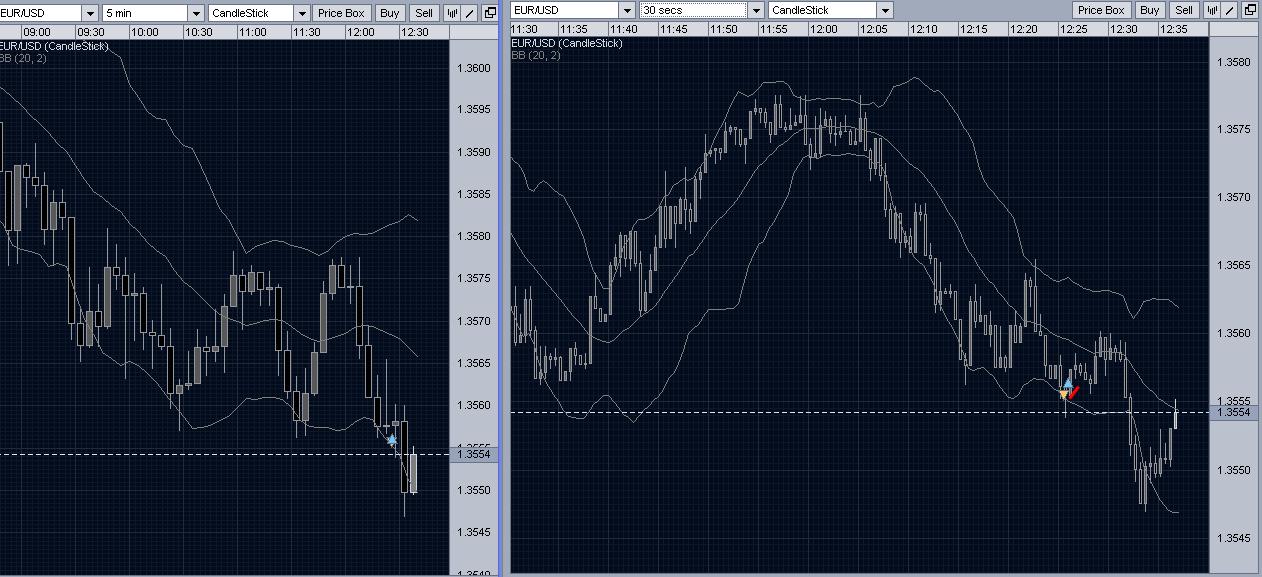Open CandleStick dropdown arrow in left chart
This screenshot has width=1262, height=577.
click(x=302, y=13)
